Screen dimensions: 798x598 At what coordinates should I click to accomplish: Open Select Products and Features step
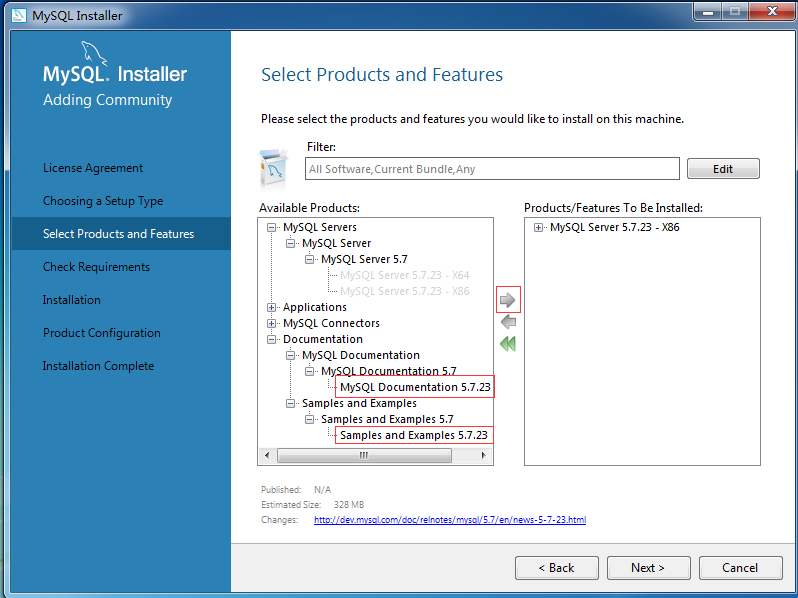tap(121, 234)
